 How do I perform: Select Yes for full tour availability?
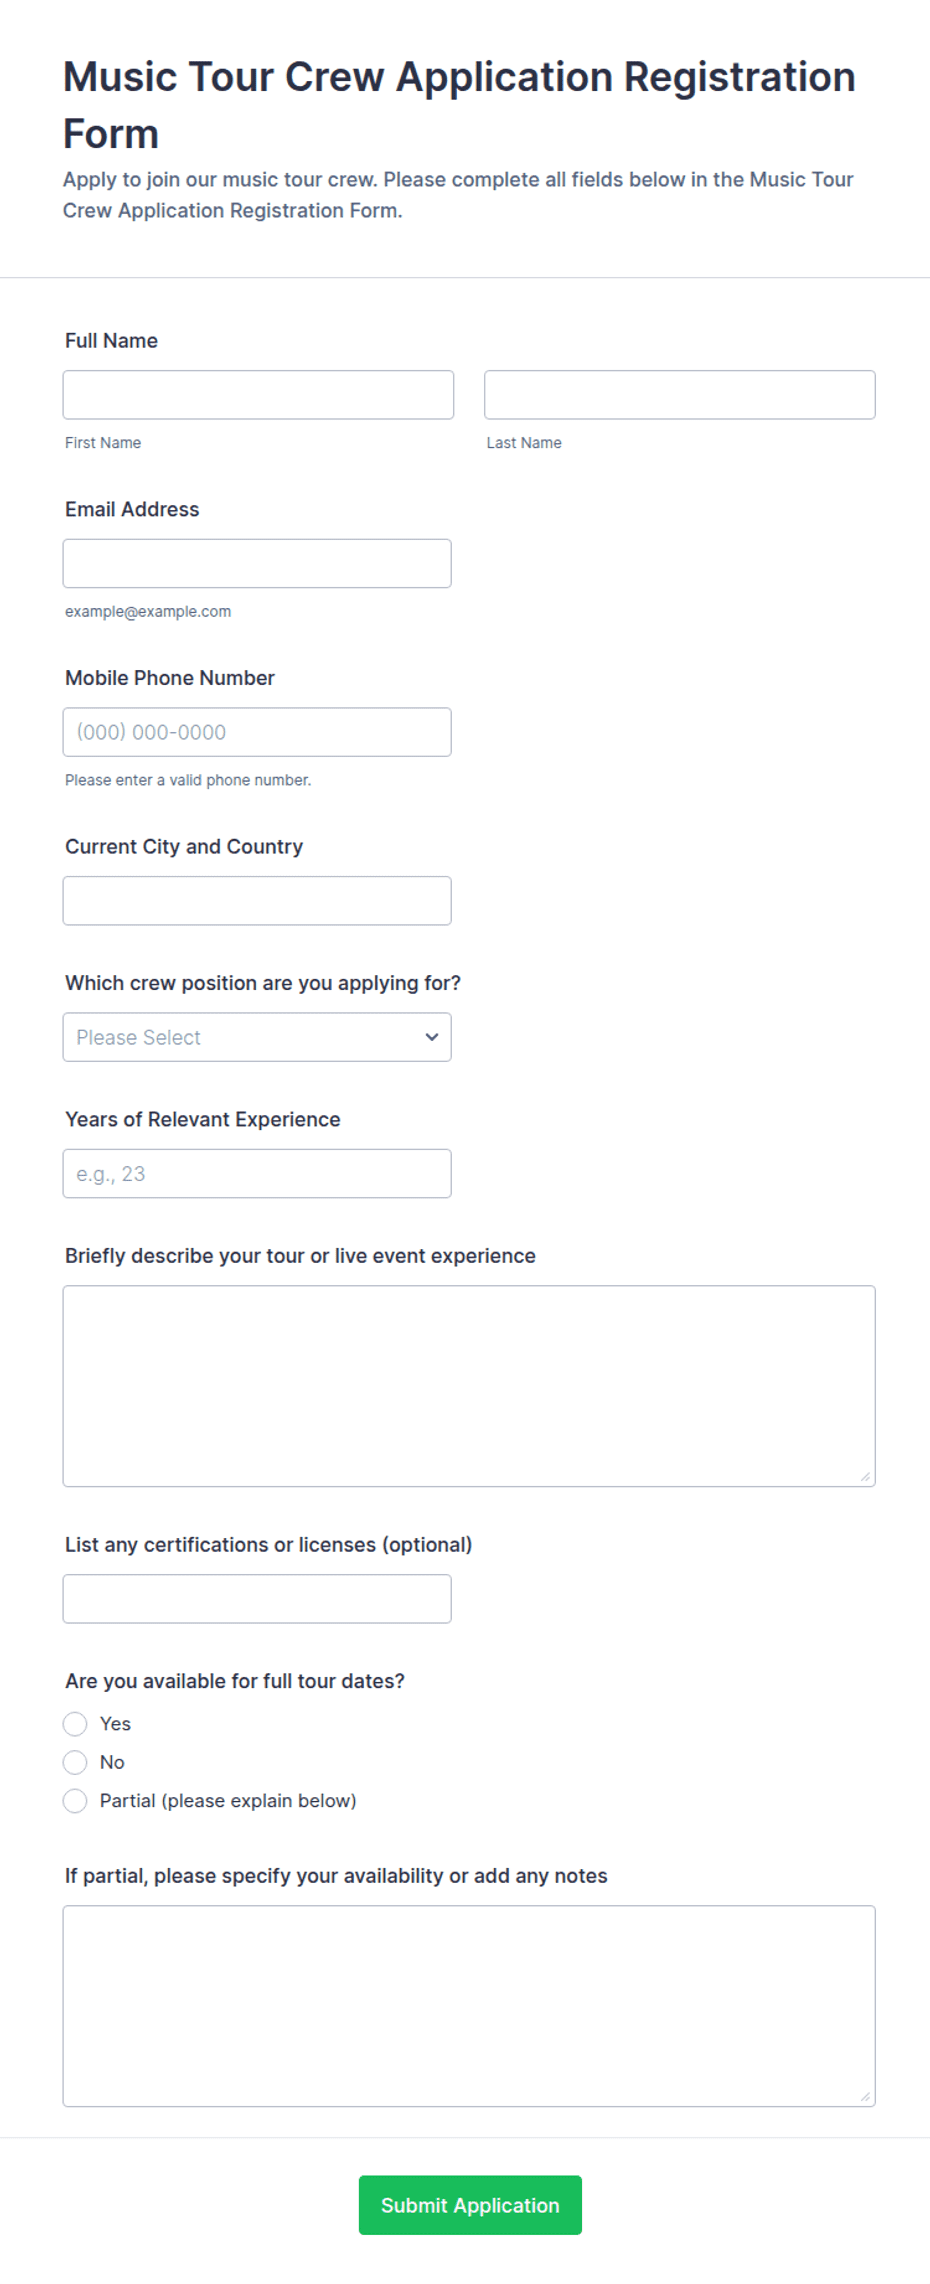(x=75, y=1724)
